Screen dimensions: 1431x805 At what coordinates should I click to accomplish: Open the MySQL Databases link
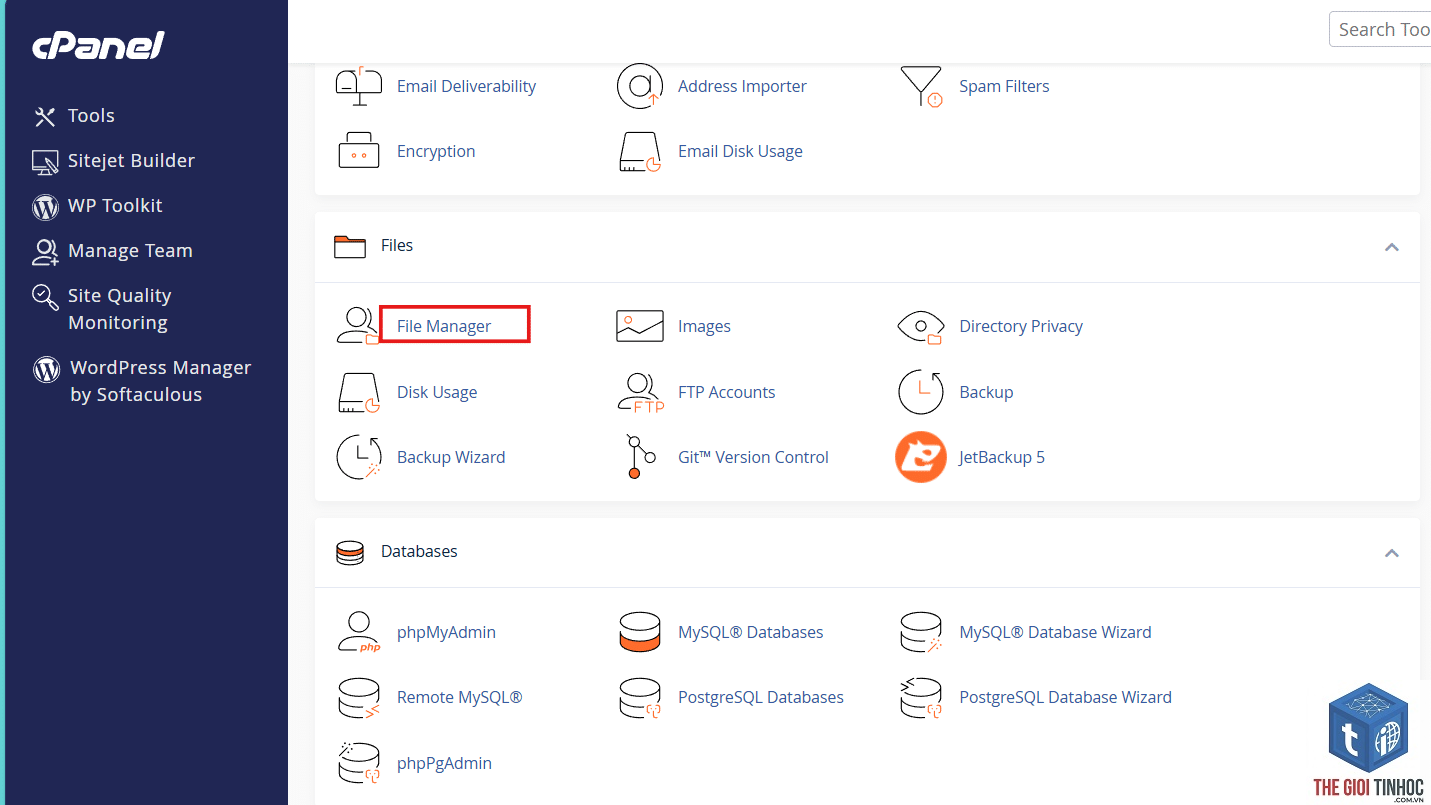tap(751, 632)
